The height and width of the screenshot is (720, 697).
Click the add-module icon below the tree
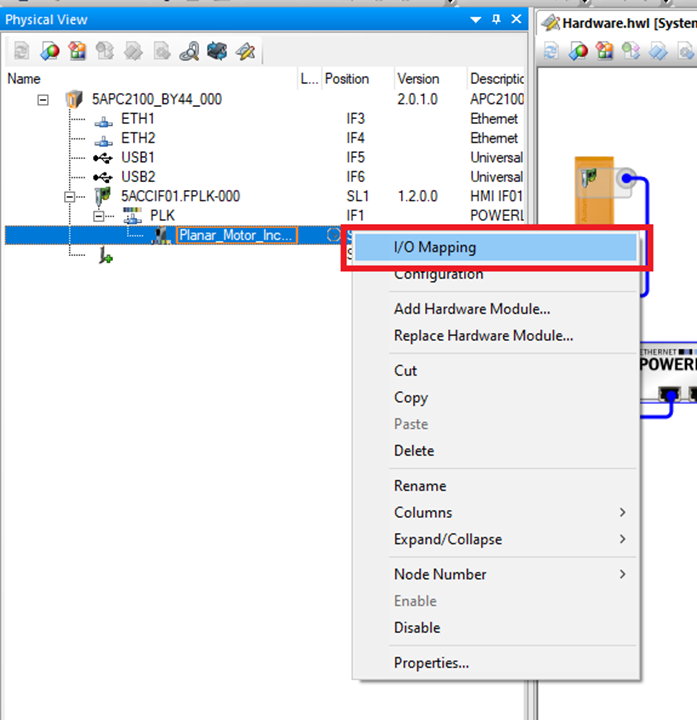(x=104, y=257)
